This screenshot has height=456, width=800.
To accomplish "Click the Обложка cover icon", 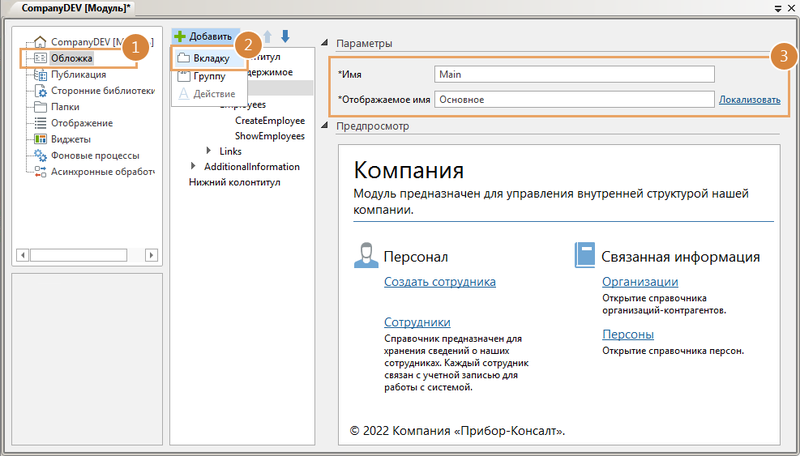I will (40, 58).
